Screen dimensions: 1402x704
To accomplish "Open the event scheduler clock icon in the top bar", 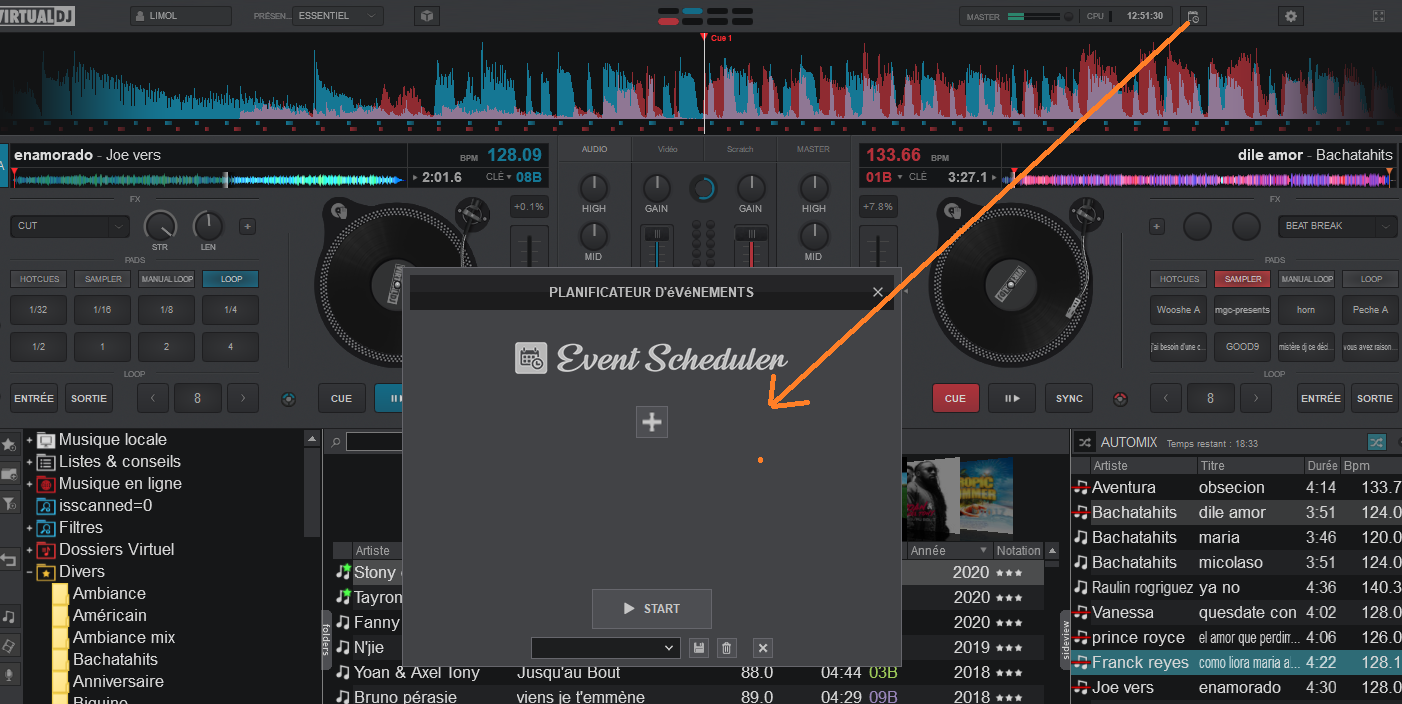I will (x=1193, y=16).
